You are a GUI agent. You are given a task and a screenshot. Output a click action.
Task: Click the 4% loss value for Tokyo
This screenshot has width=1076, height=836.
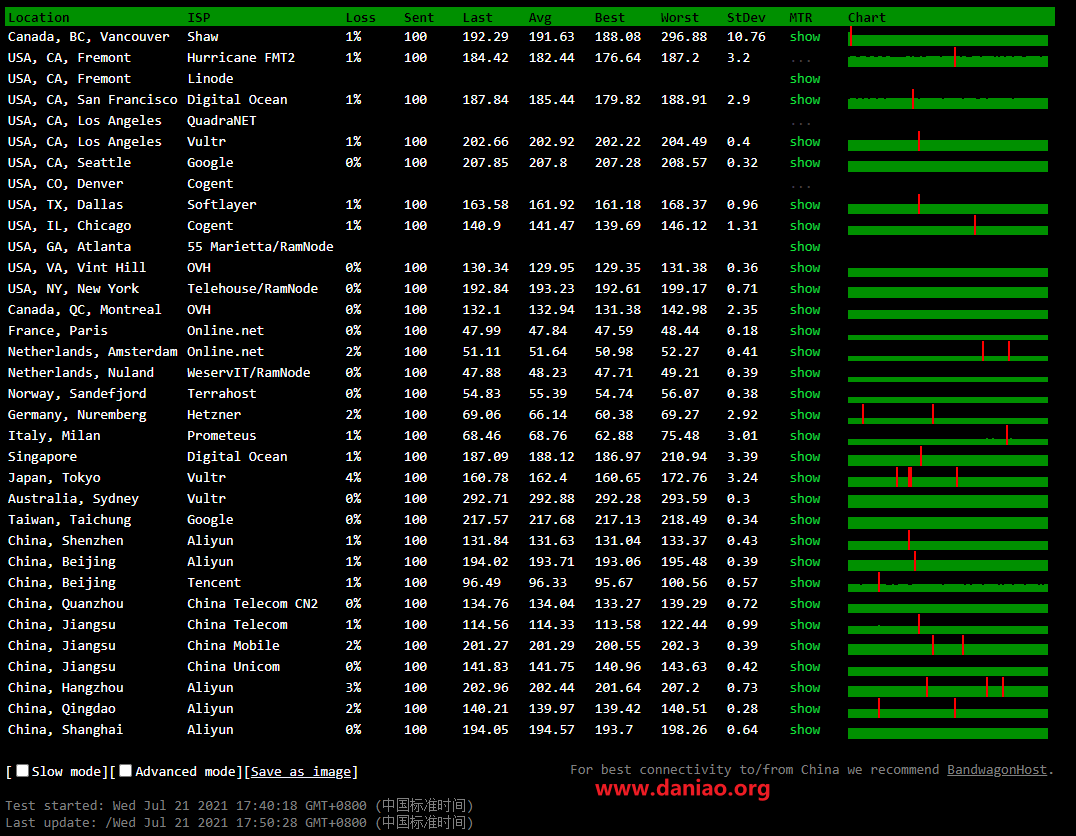(x=353, y=478)
